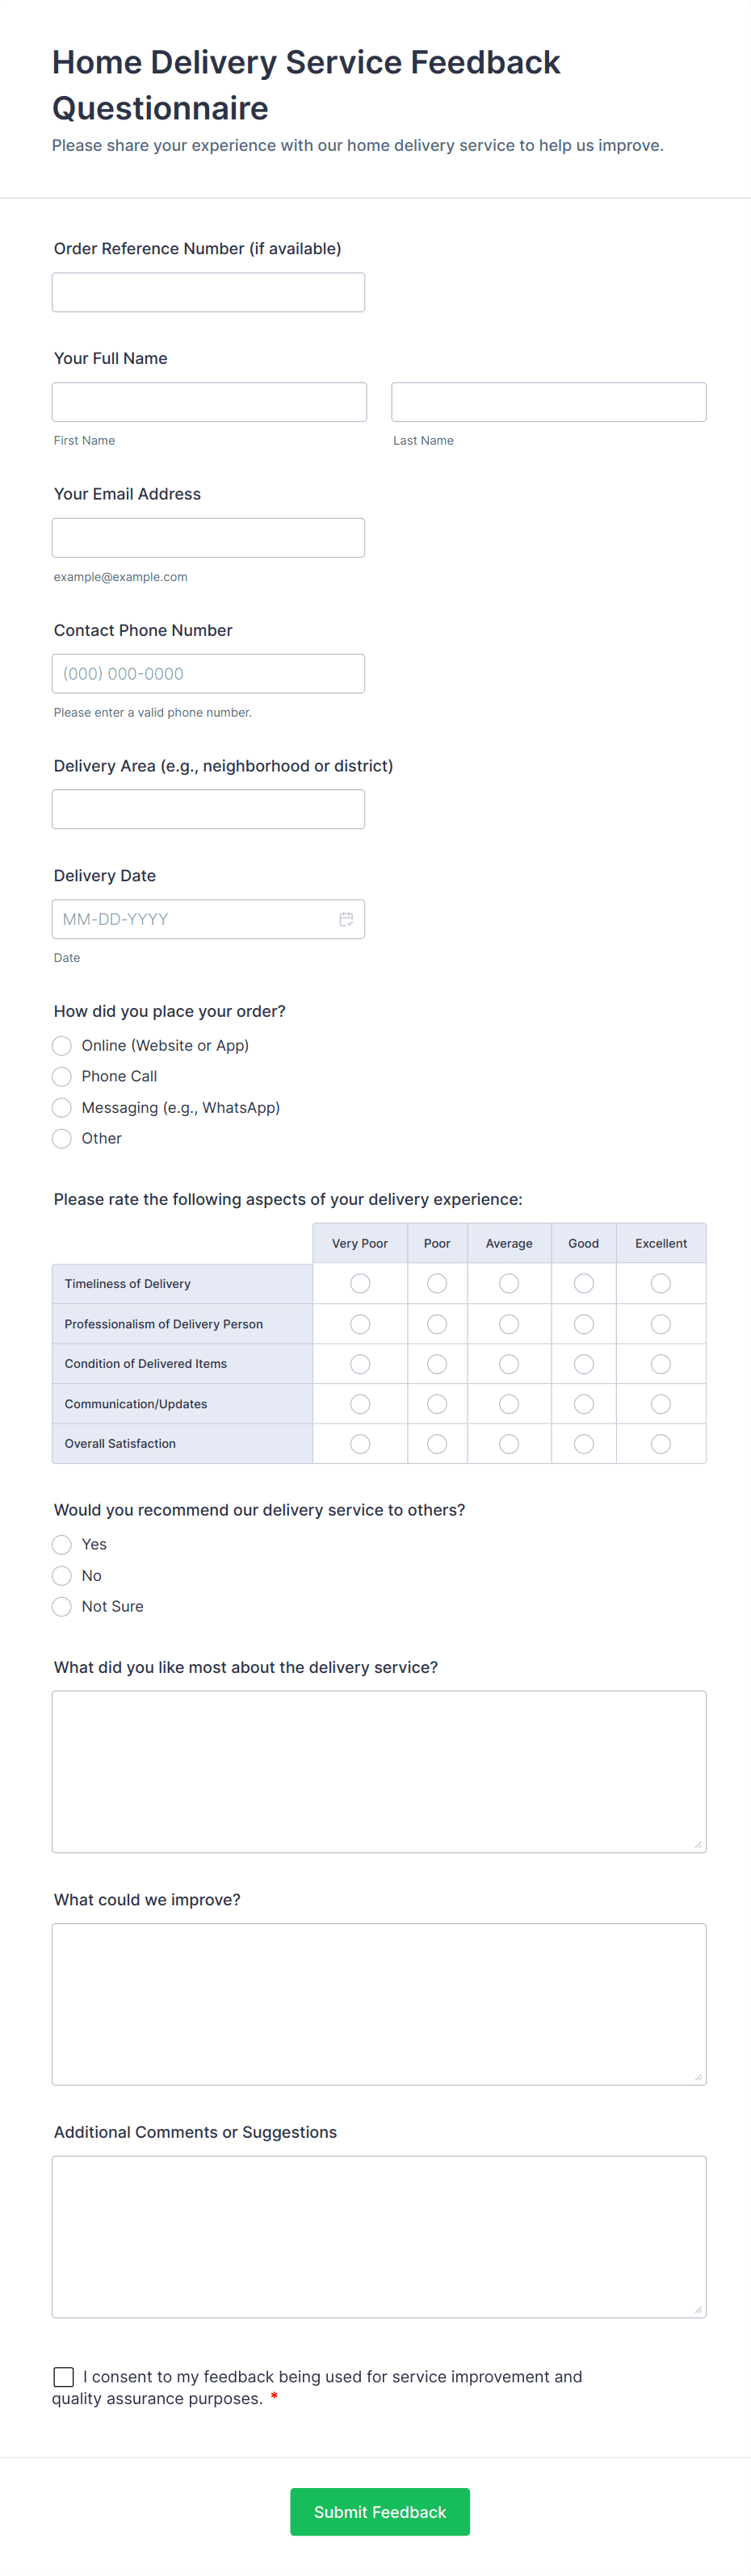
Task: Click the Submit Feedback button
Action: [x=380, y=2511]
